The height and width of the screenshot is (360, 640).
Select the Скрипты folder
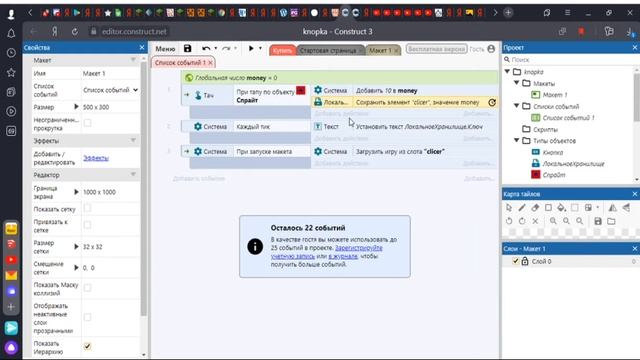pyautogui.click(x=545, y=129)
